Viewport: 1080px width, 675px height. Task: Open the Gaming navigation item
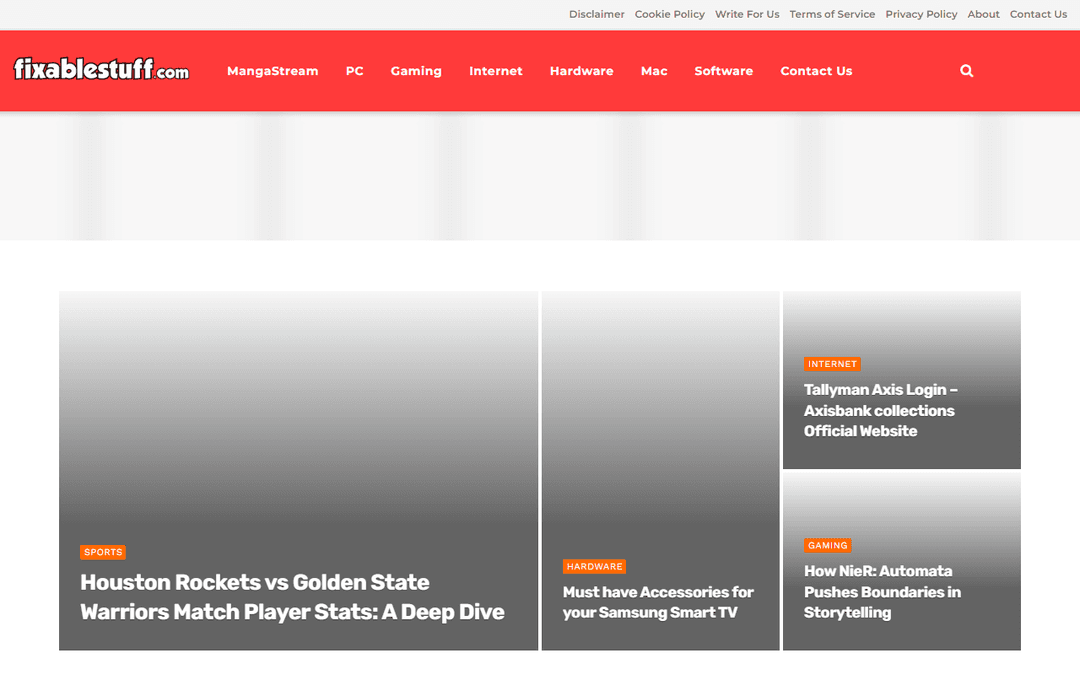tap(416, 71)
